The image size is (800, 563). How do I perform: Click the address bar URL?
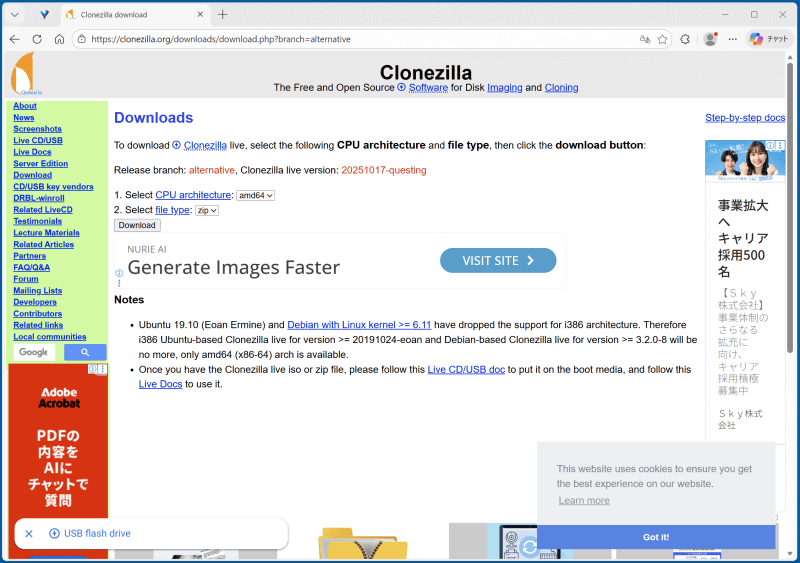click(221, 39)
